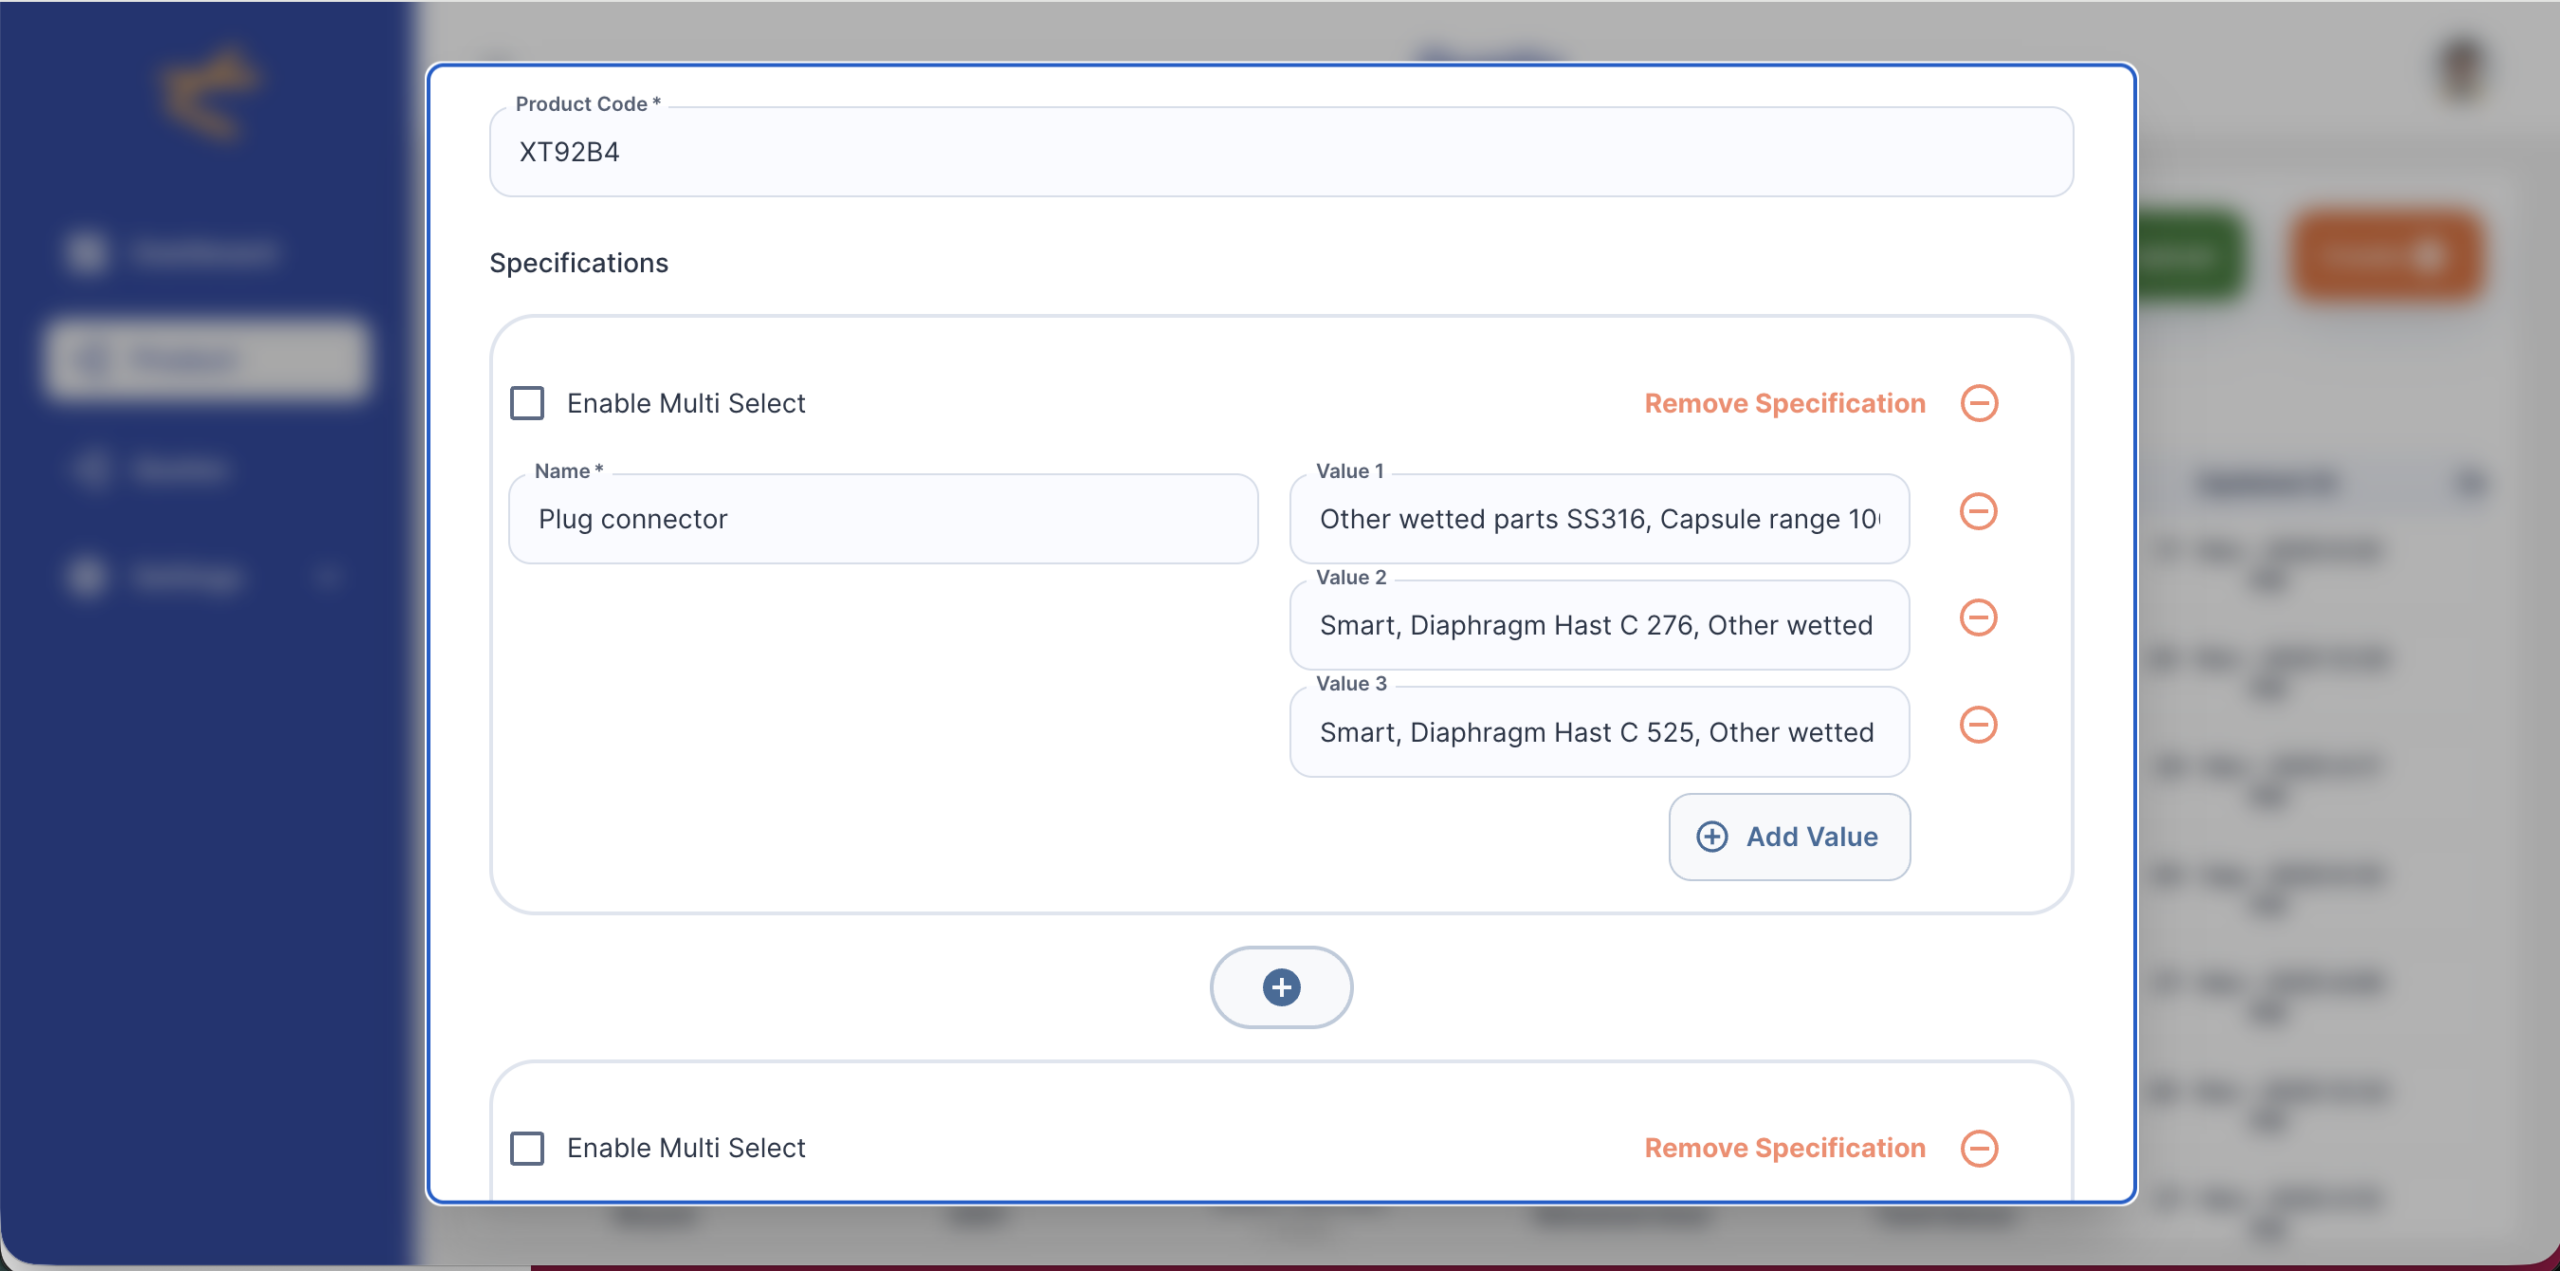The height and width of the screenshot is (1271, 2560).
Task: Click the first Enable Multi Select label
Action: tap(685, 403)
